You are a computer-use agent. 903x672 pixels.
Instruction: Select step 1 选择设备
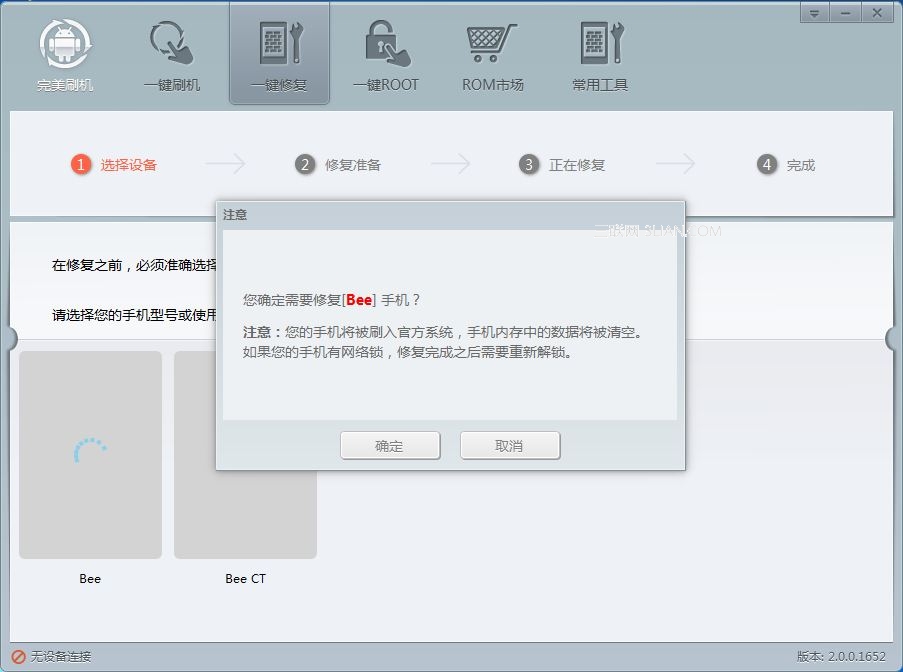click(114, 165)
